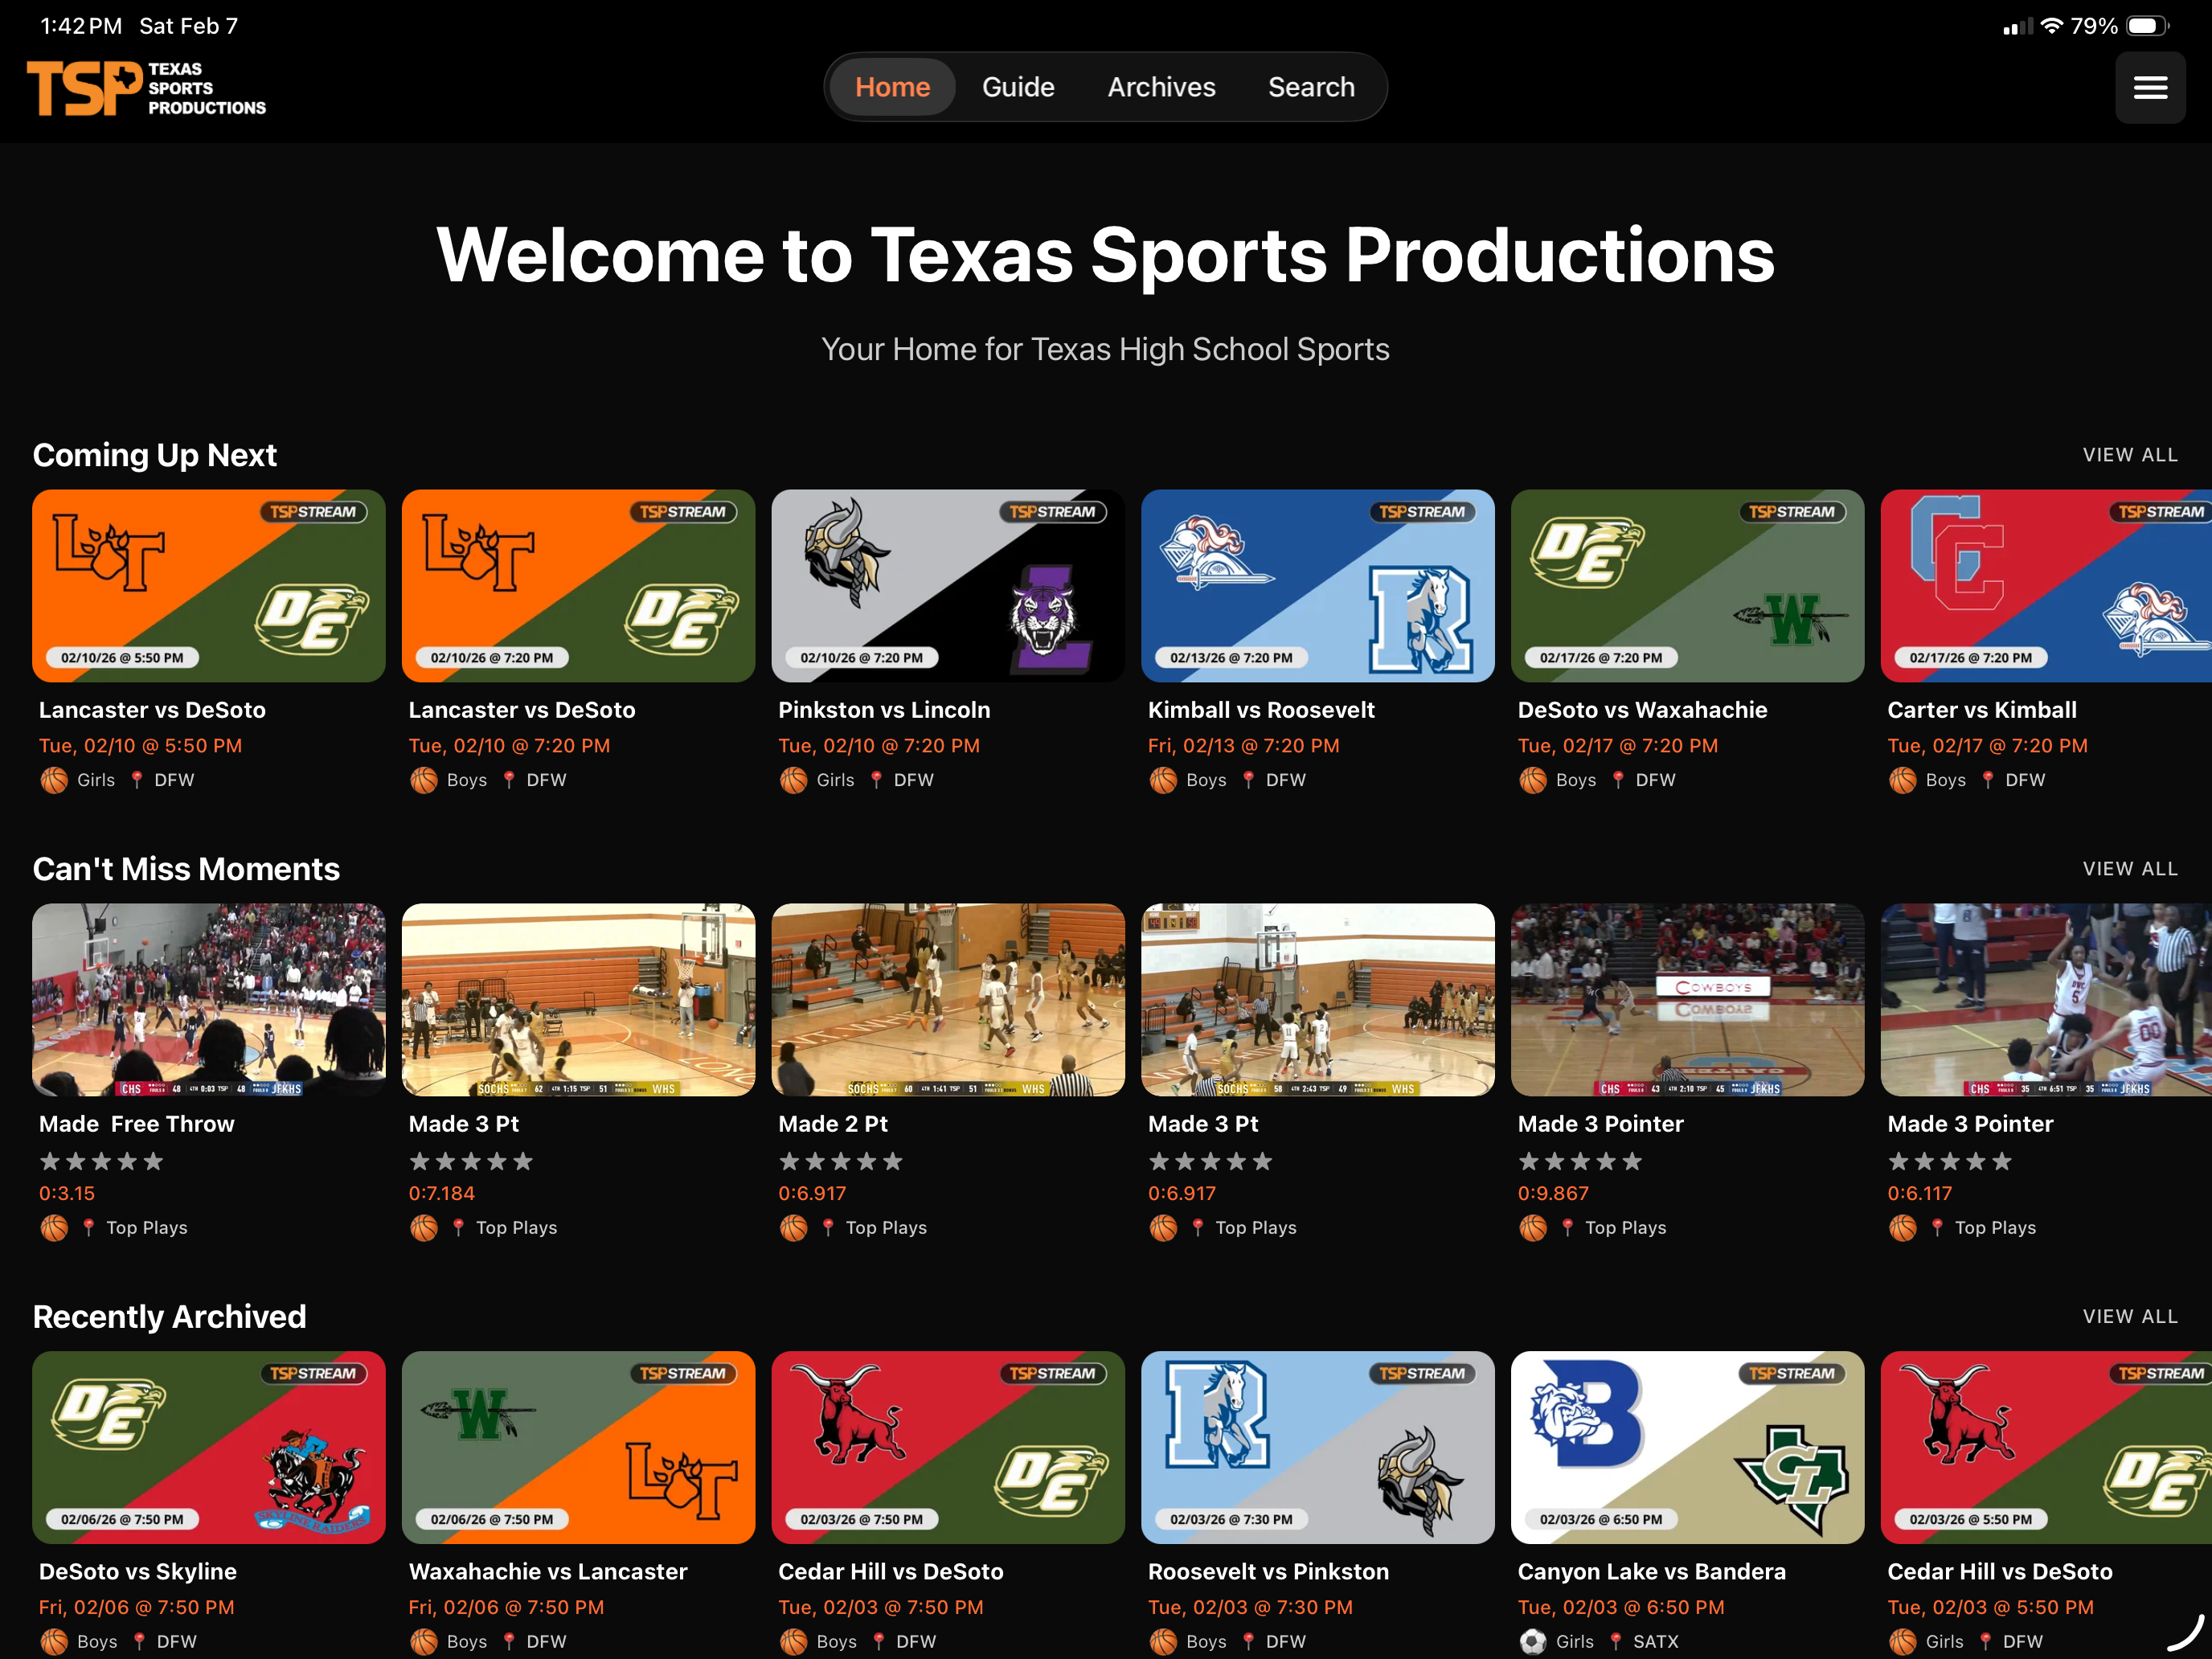Click basketball icon under Lancaster vs DeSoto Girls
Image resolution: width=2212 pixels, height=1659 pixels.
pyautogui.click(x=54, y=780)
